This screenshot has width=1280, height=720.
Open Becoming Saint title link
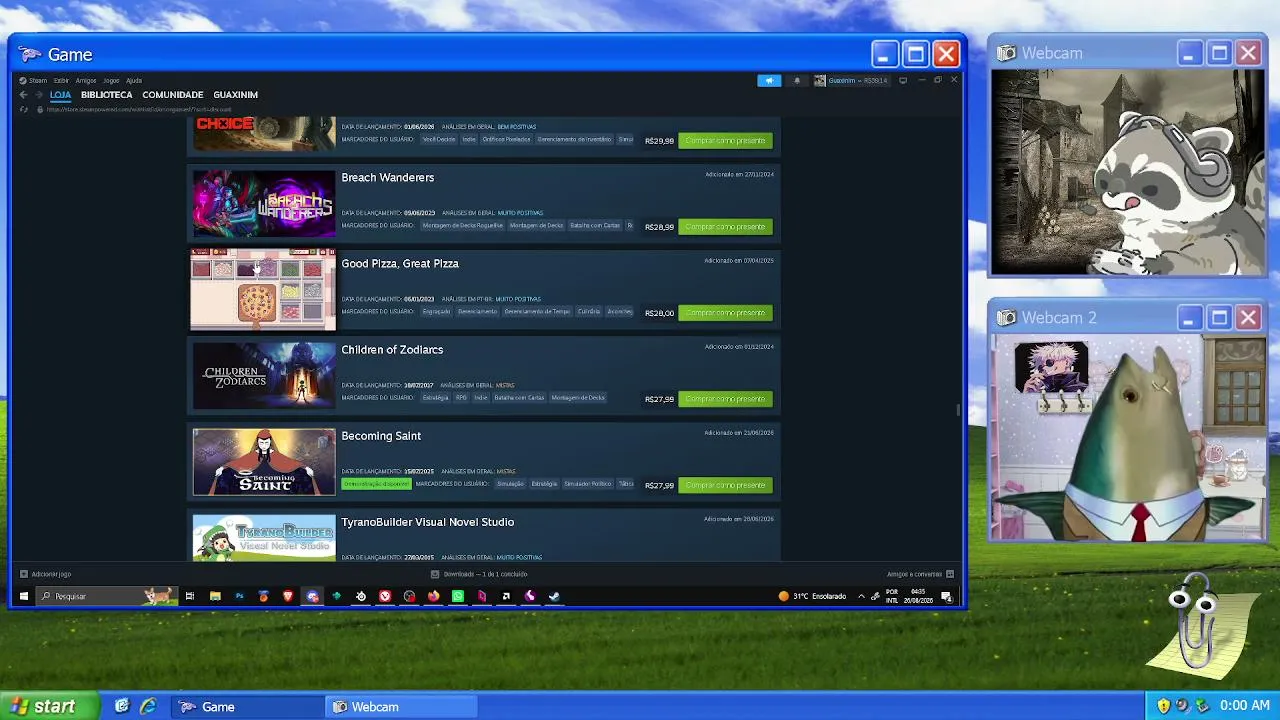coord(381,436)
